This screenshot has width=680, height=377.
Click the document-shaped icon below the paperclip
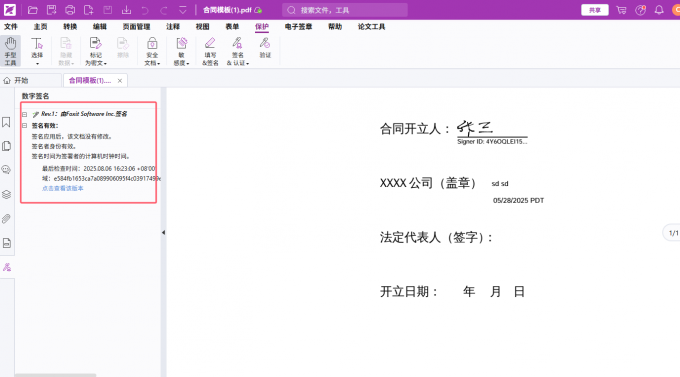pos(7,243)
